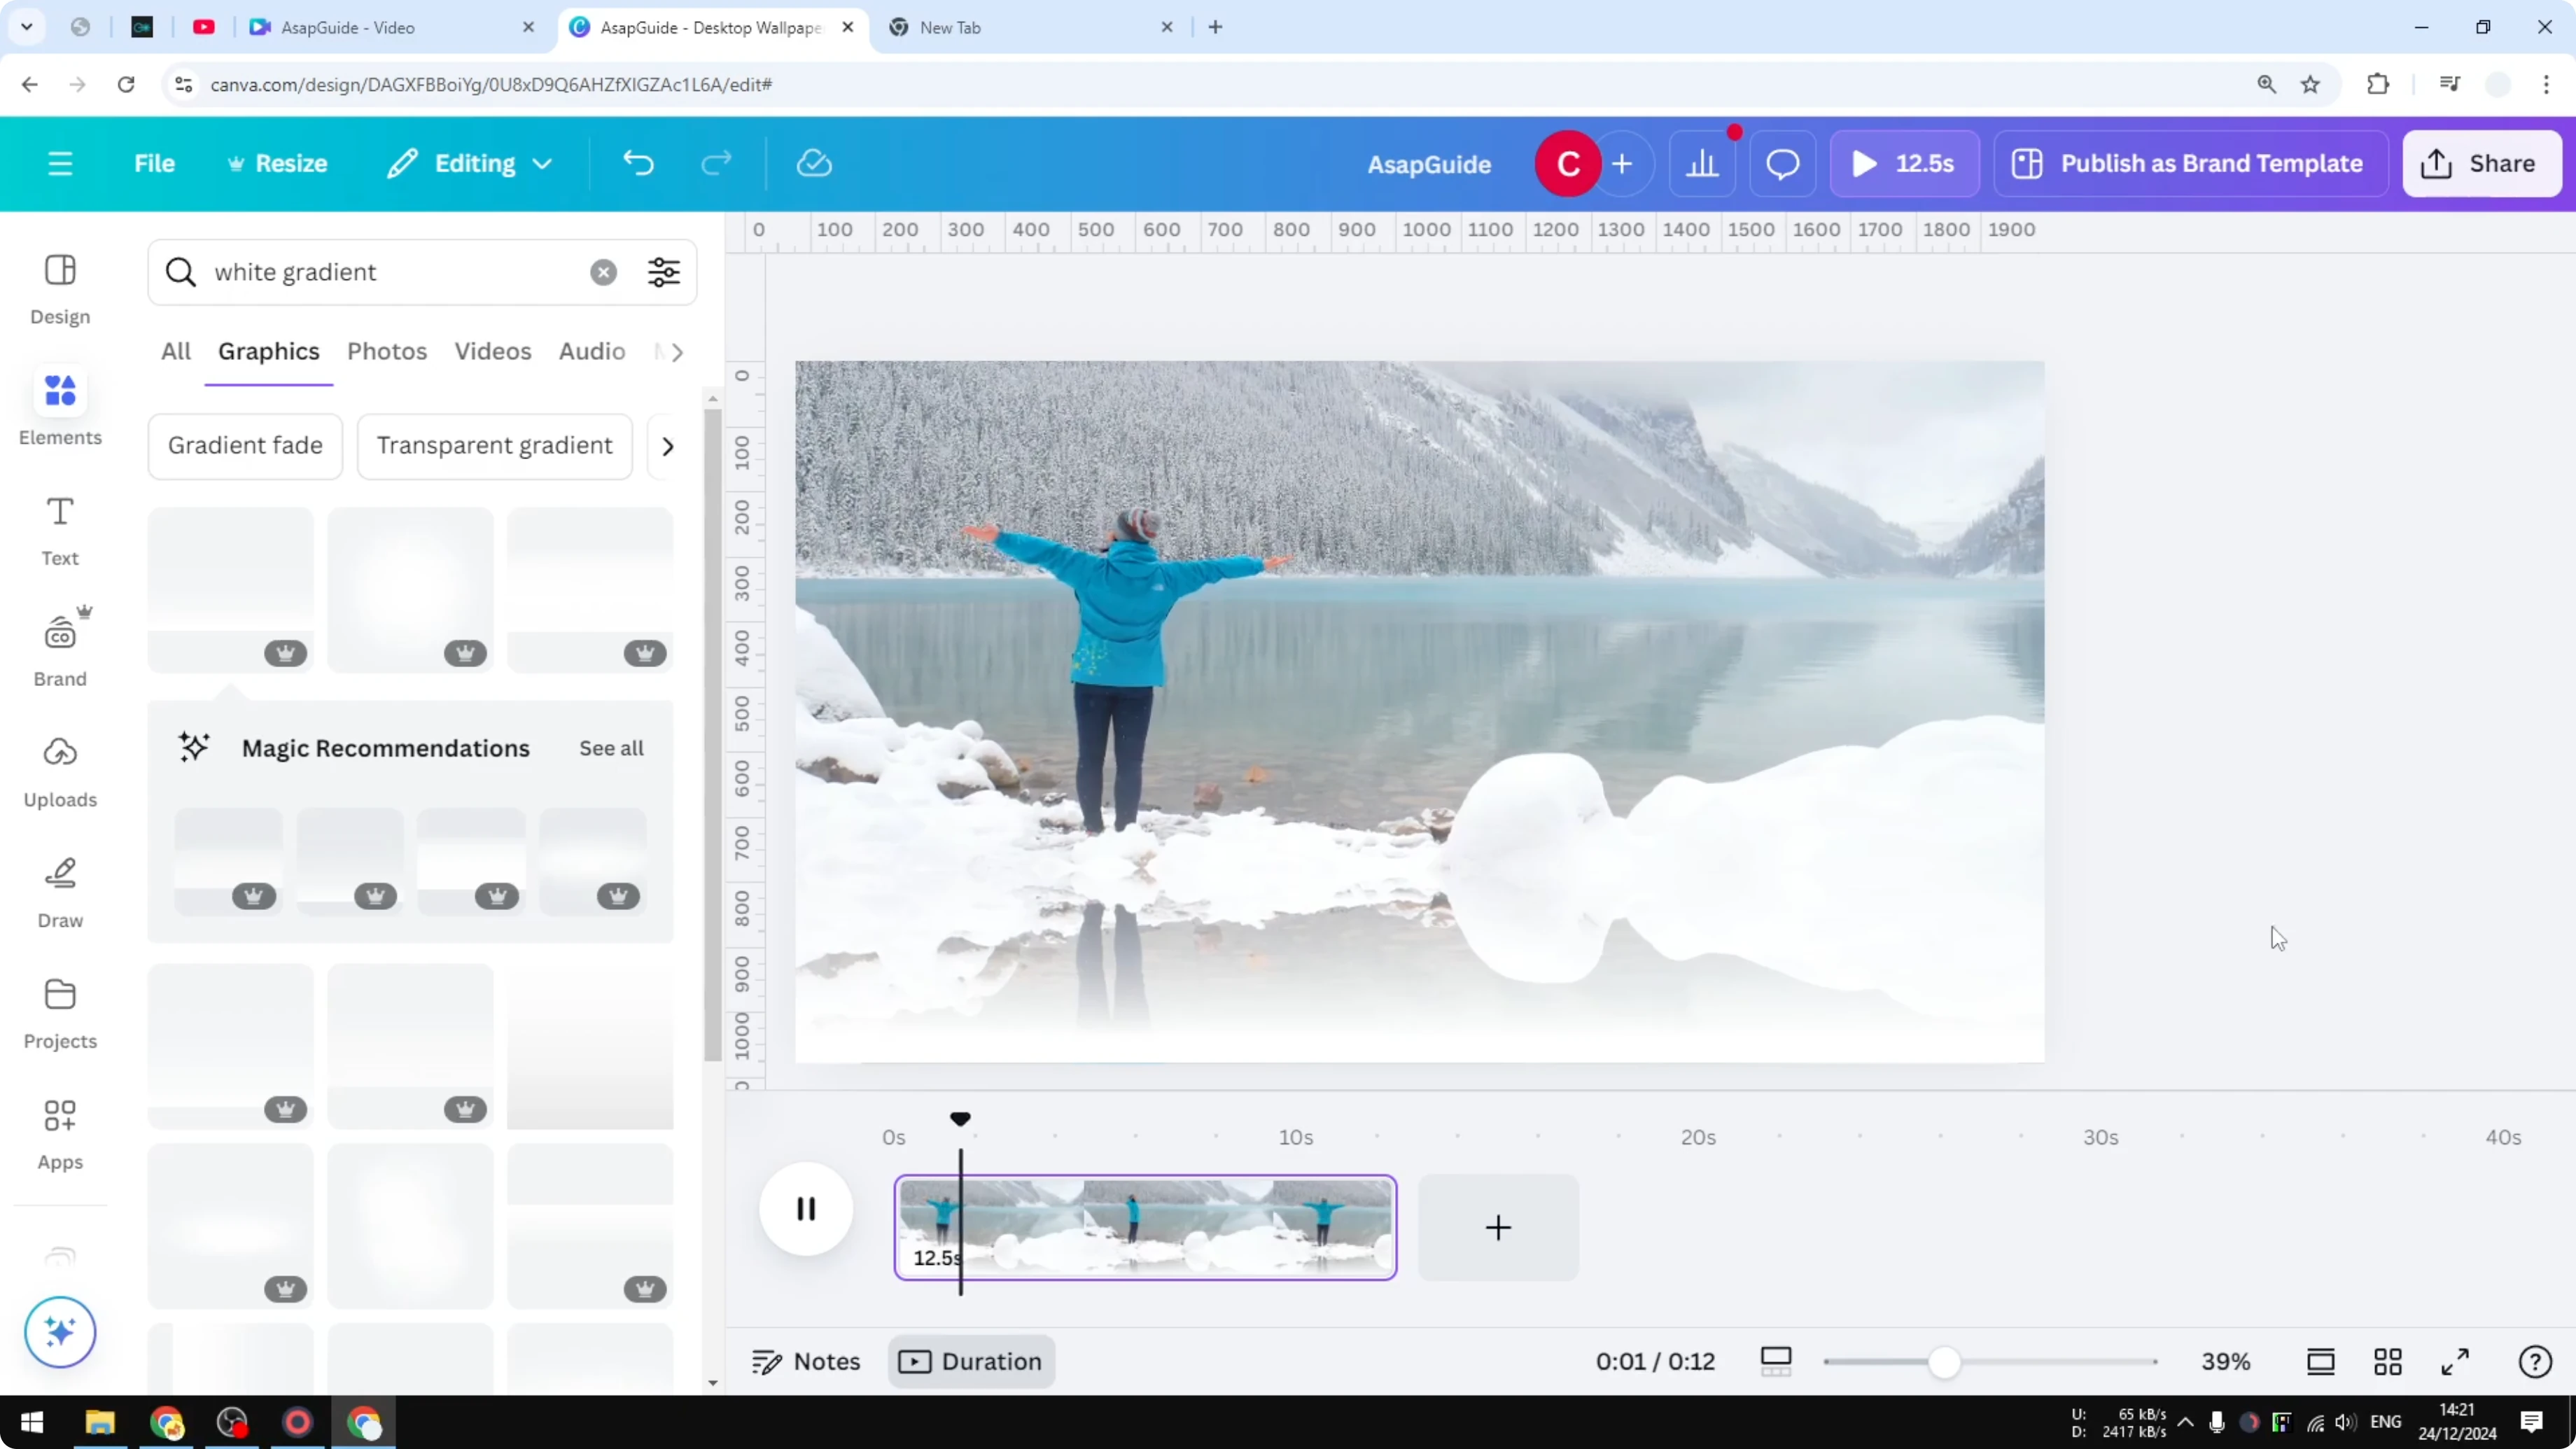This screenshot has width=2576, height=1449.
Task: Clear the white gradient search query
Action: tap(603, 272)
